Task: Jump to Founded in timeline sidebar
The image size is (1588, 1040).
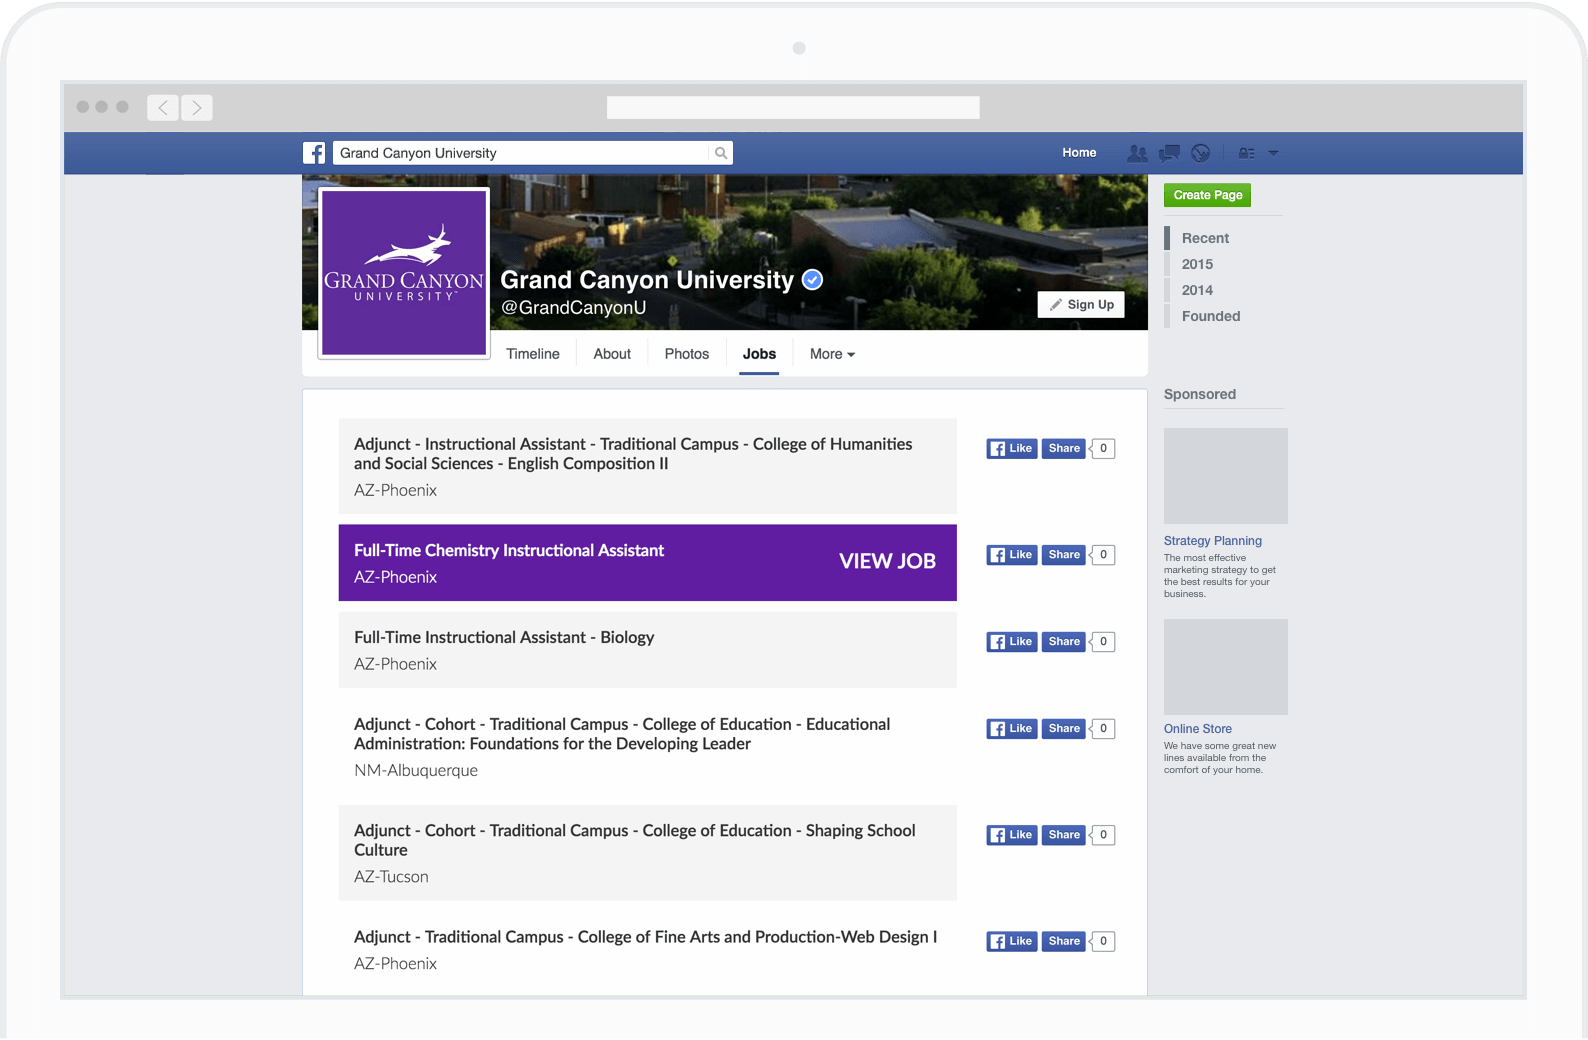Action: pos(1211,316)
